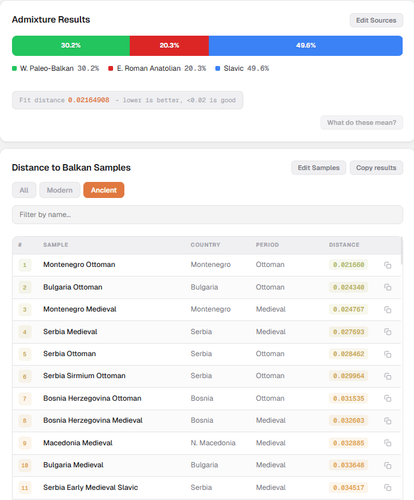Click the red E. Roman Anatolian segment
This screenshot has width=414, height=500.
click(x=169, y=46)
